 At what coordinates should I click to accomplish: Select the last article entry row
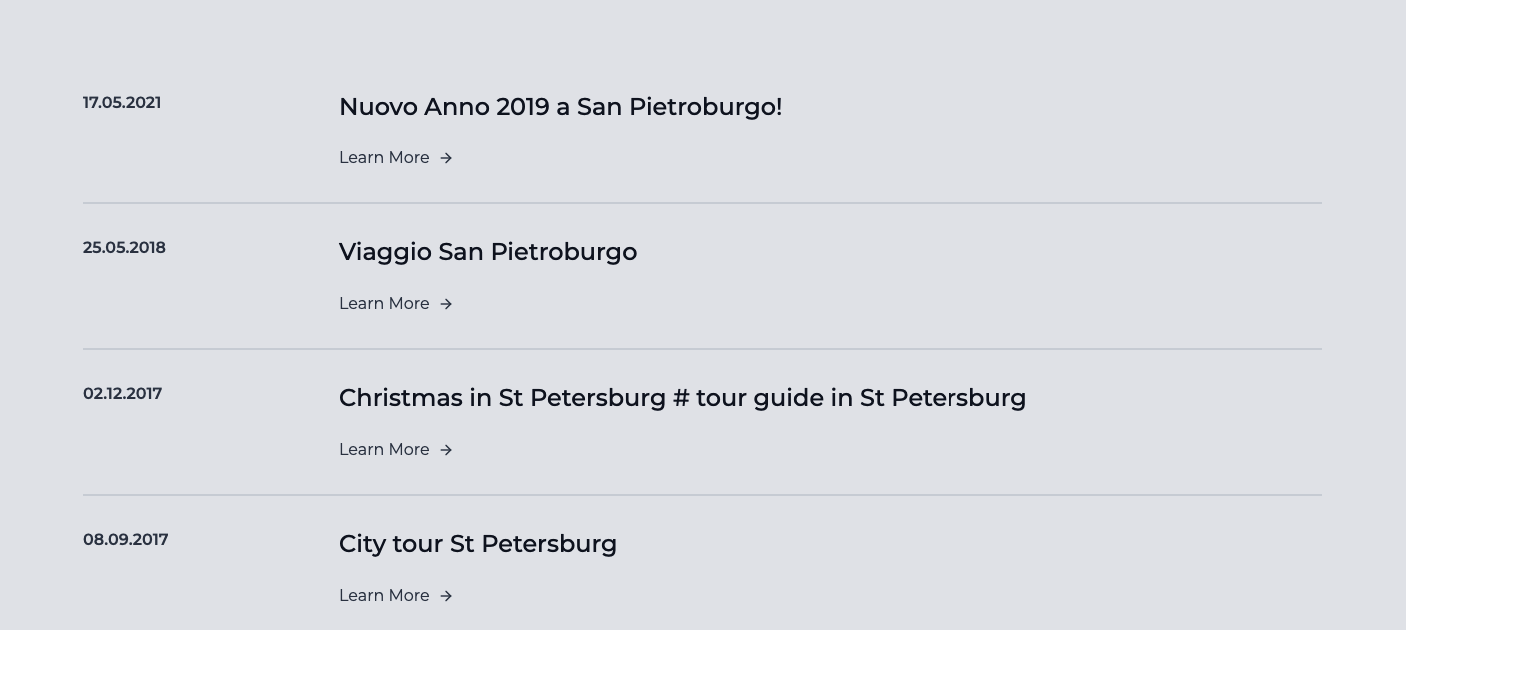700,567
